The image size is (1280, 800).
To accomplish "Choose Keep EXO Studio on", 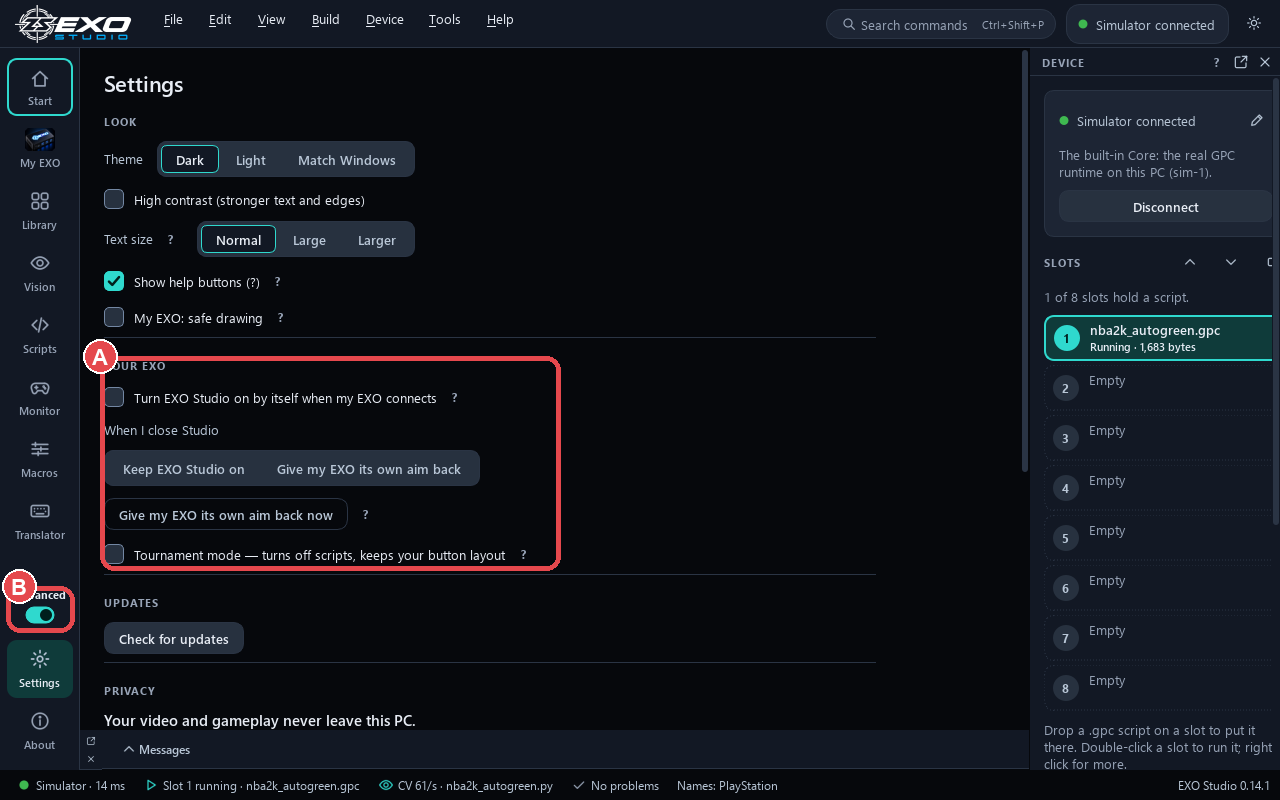I will [184, 469].
